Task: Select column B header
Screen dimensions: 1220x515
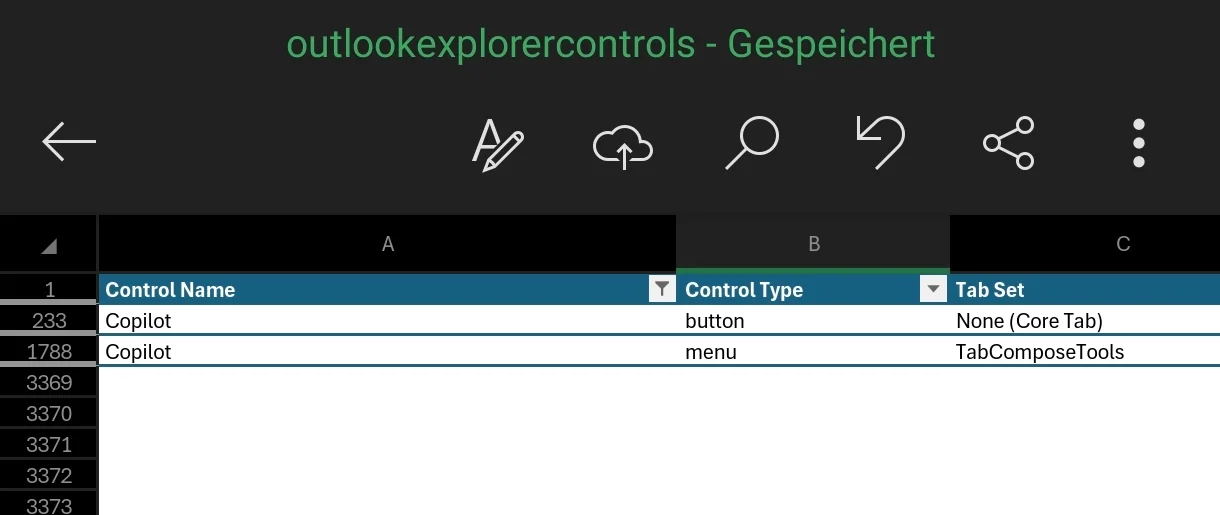Action: tap(813, 244)
